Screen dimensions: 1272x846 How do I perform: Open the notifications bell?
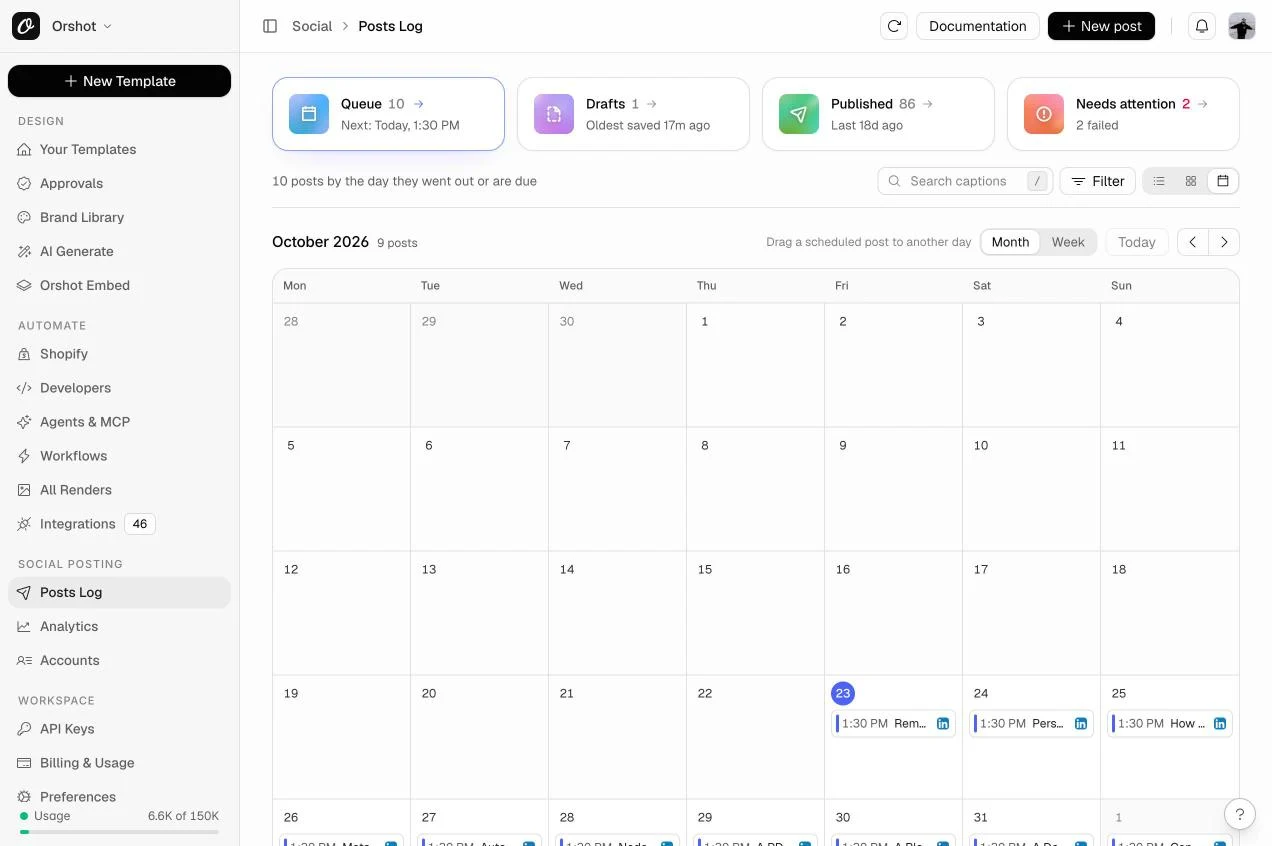click(1202, 26)
